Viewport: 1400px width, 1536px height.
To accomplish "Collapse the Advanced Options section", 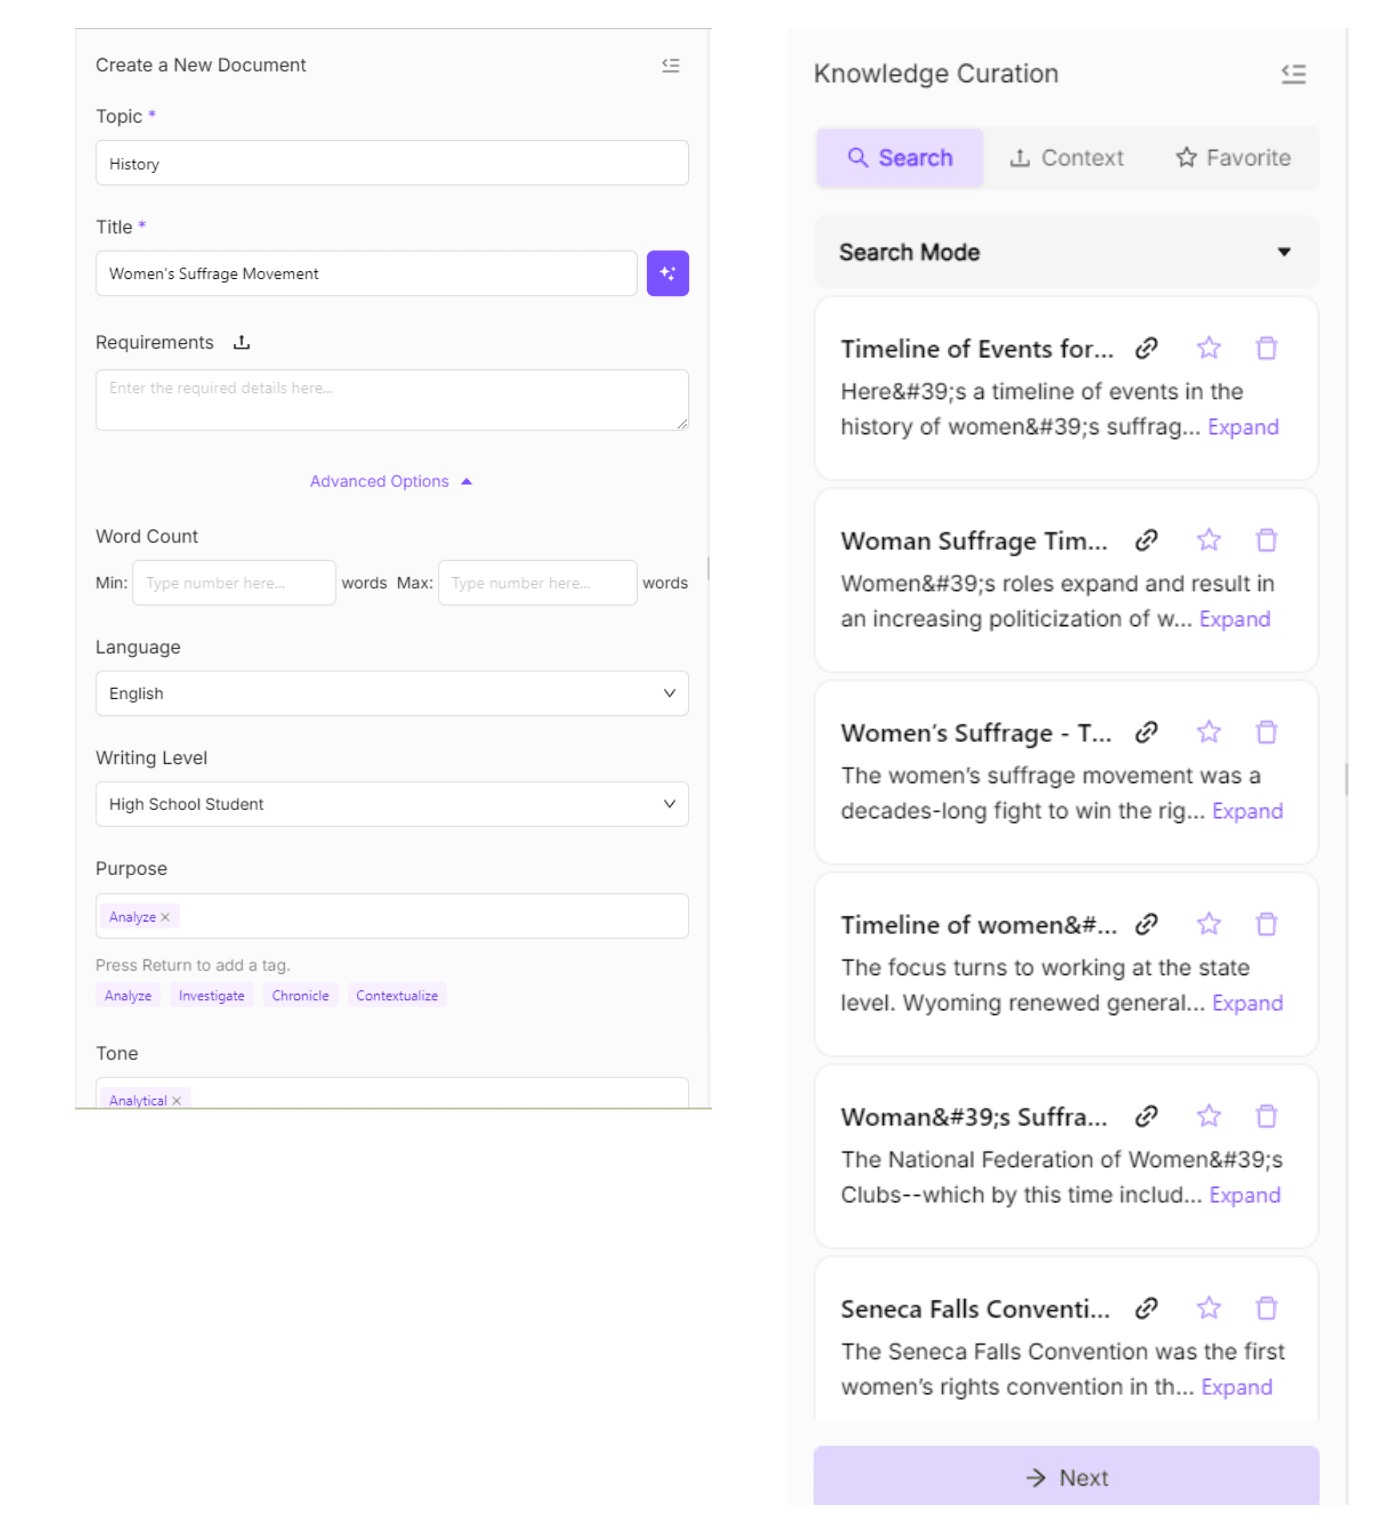I will click(x=391, y=481).
